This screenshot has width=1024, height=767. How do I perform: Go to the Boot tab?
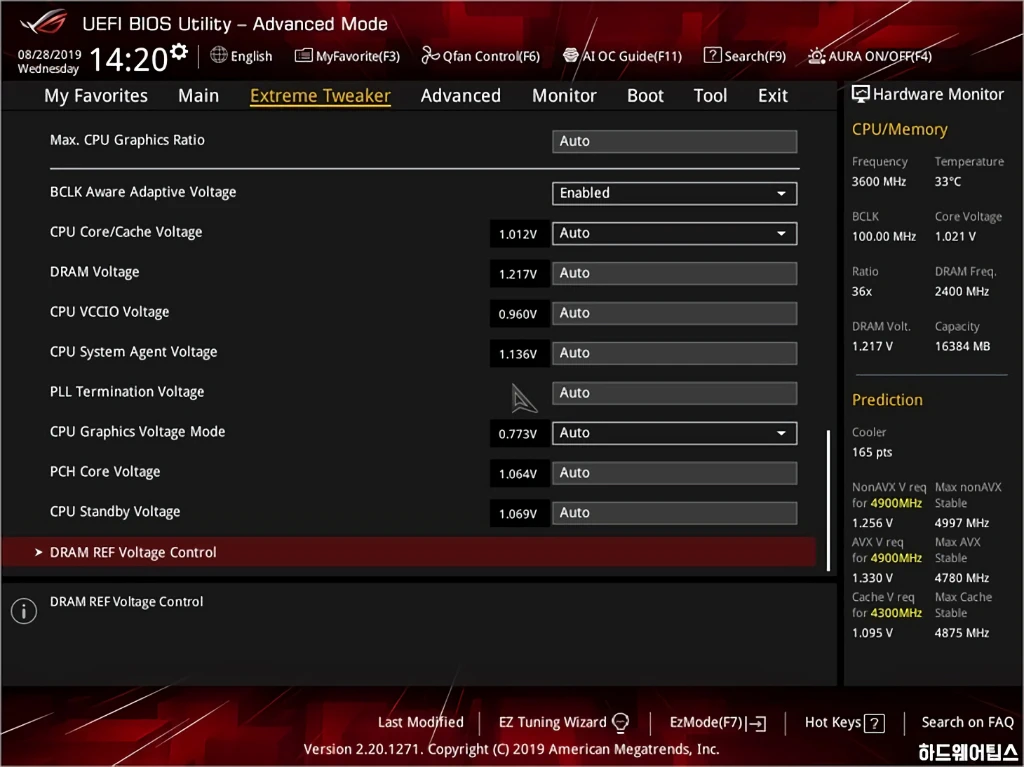645,96
